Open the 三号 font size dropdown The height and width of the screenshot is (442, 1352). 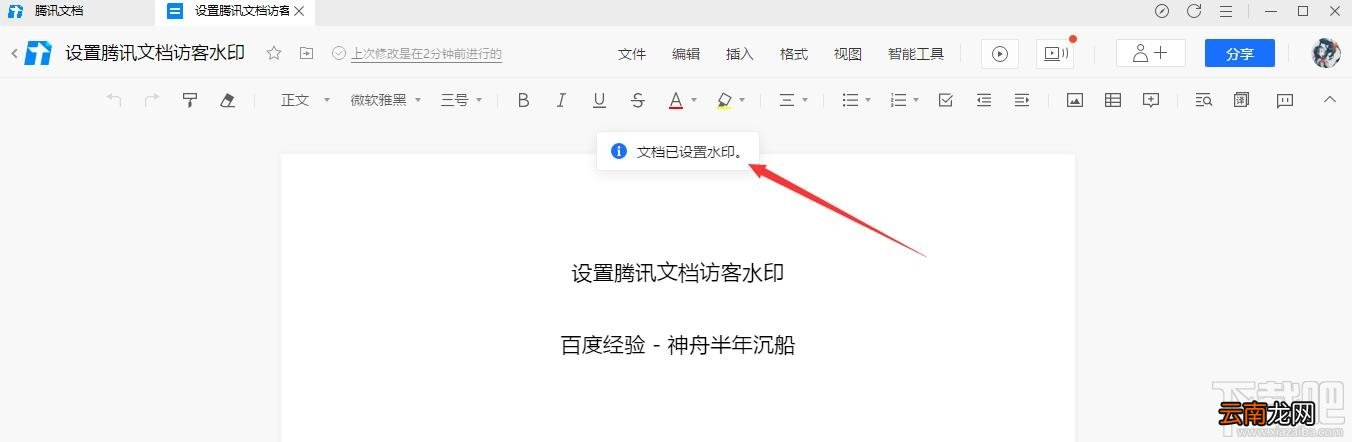click(462, 100)
